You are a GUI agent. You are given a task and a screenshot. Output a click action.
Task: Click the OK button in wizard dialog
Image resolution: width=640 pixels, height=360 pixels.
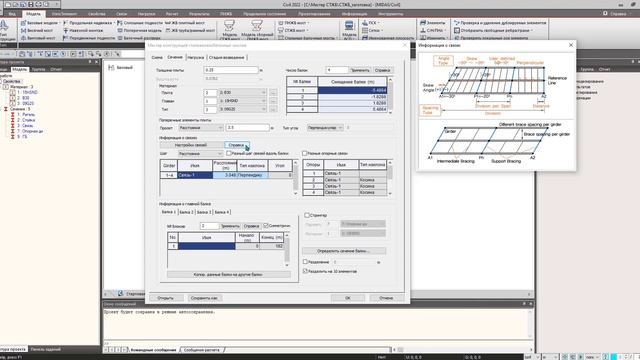(x=347, y=298)
